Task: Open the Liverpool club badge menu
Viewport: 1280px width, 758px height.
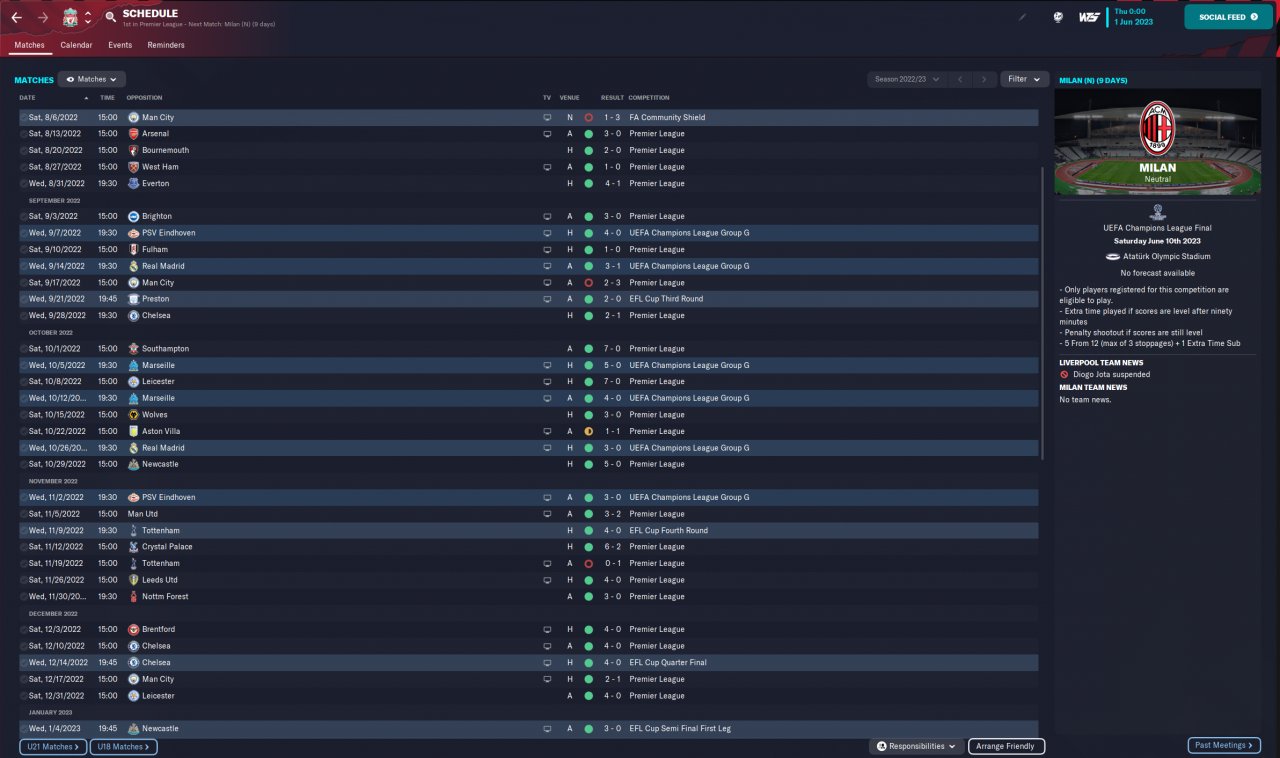Action: 70,17
